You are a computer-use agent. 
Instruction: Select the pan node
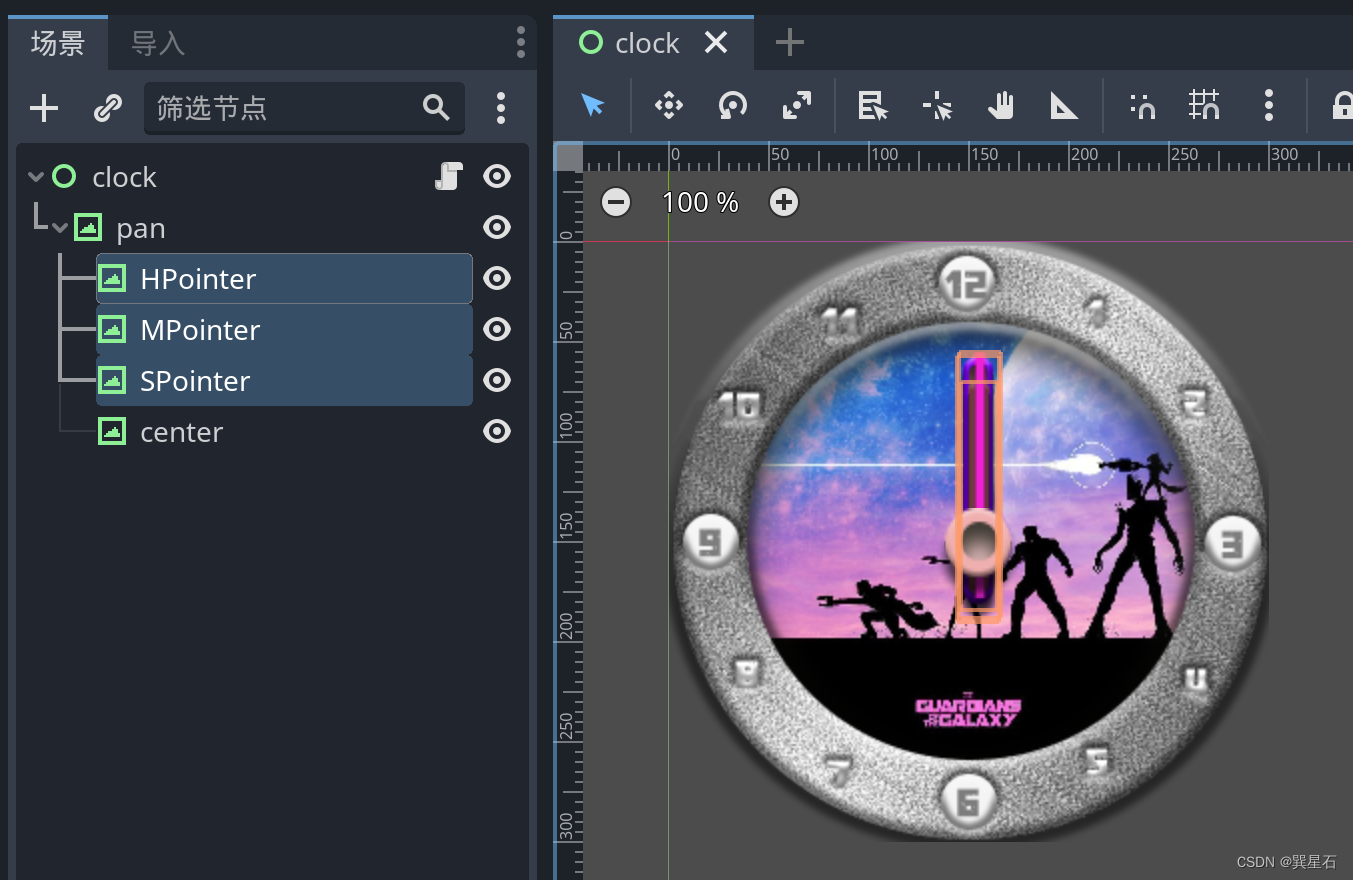(140, 229)
